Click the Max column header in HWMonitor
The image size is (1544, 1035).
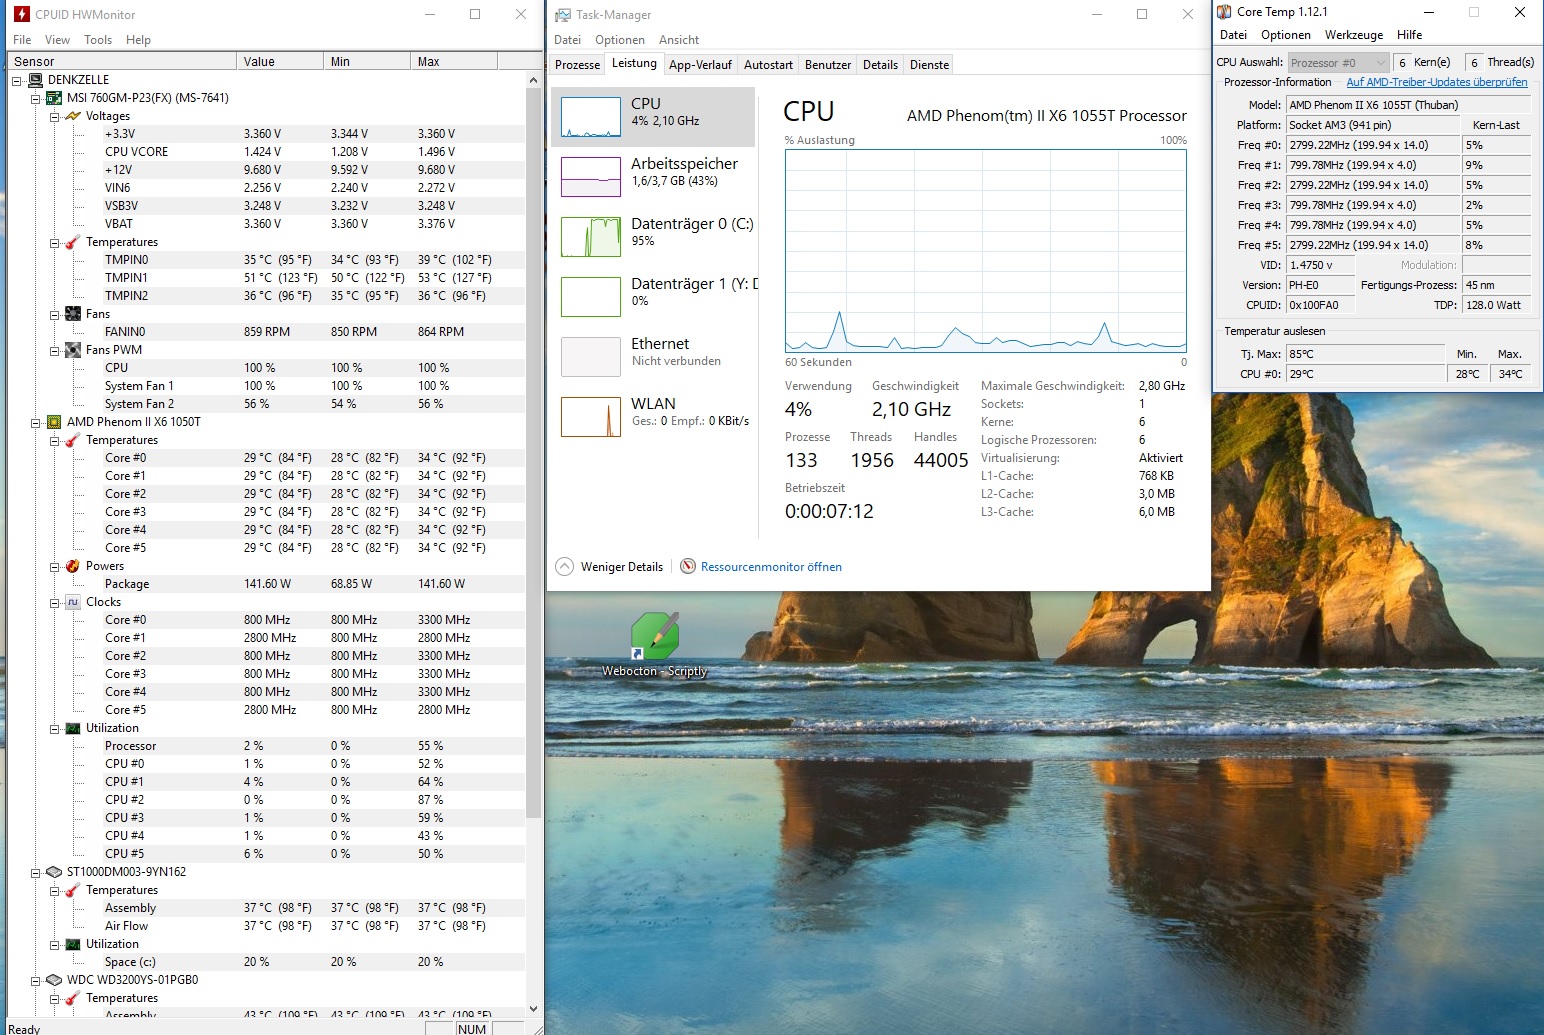point(454,61)
